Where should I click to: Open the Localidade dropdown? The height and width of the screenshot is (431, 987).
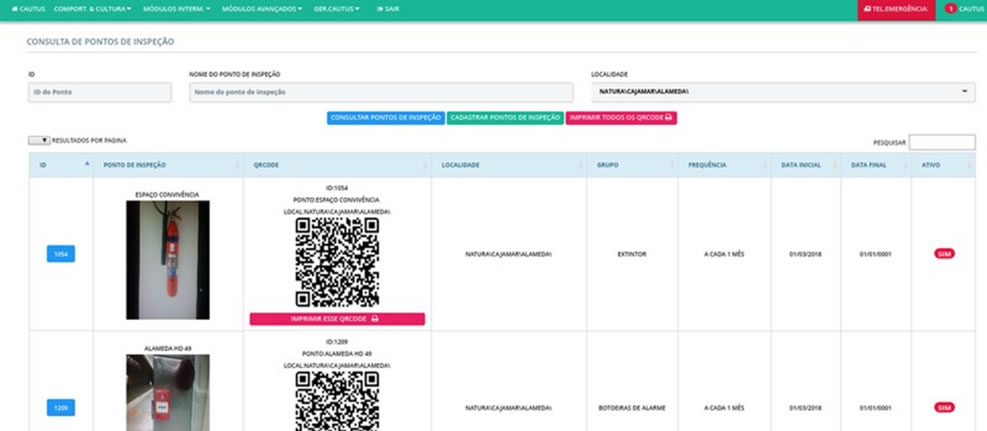[x=783, y=92]
